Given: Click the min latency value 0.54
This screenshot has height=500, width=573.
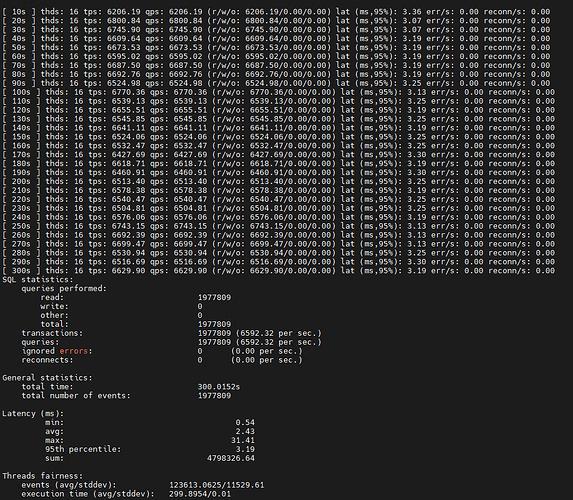Looking at the screenshot, I should coord(245,422).
